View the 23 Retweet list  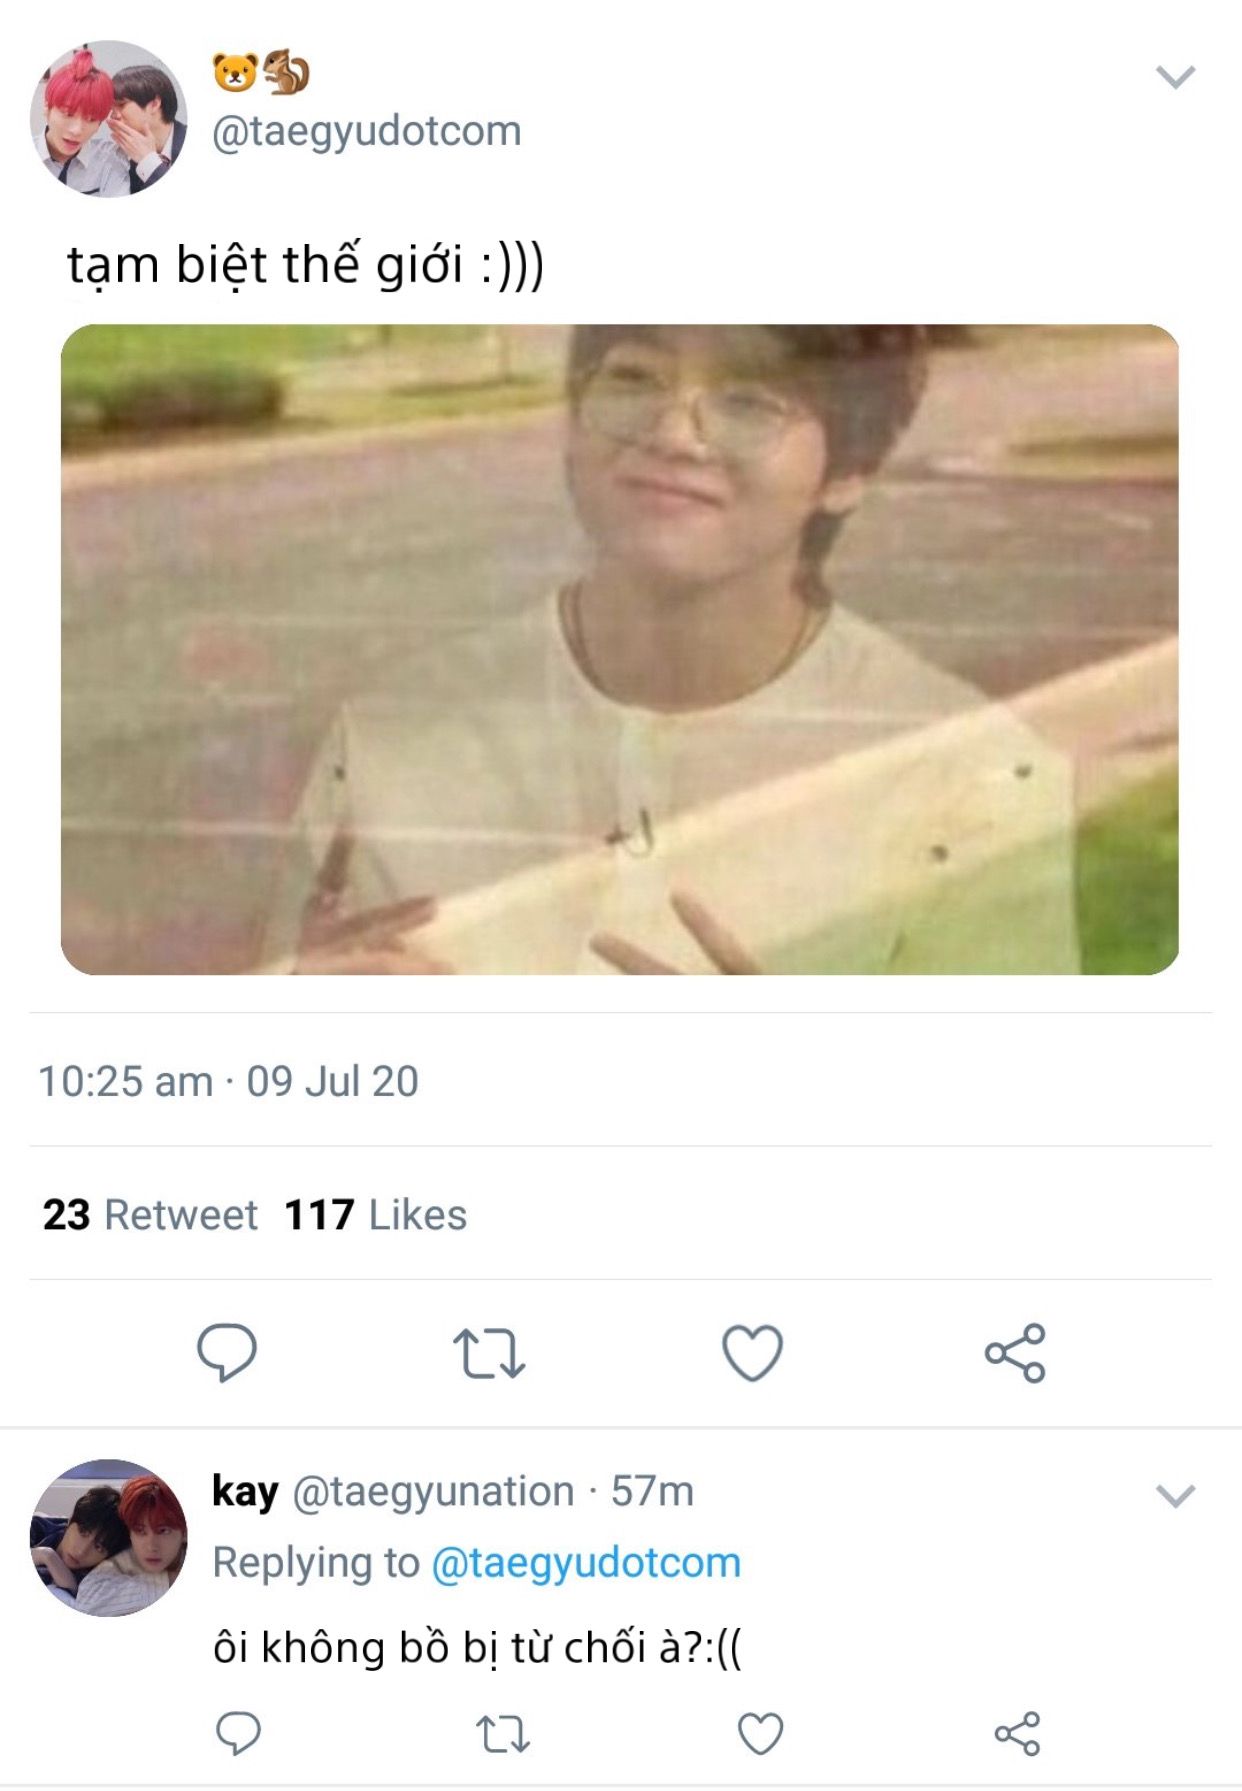point(150,1215)
